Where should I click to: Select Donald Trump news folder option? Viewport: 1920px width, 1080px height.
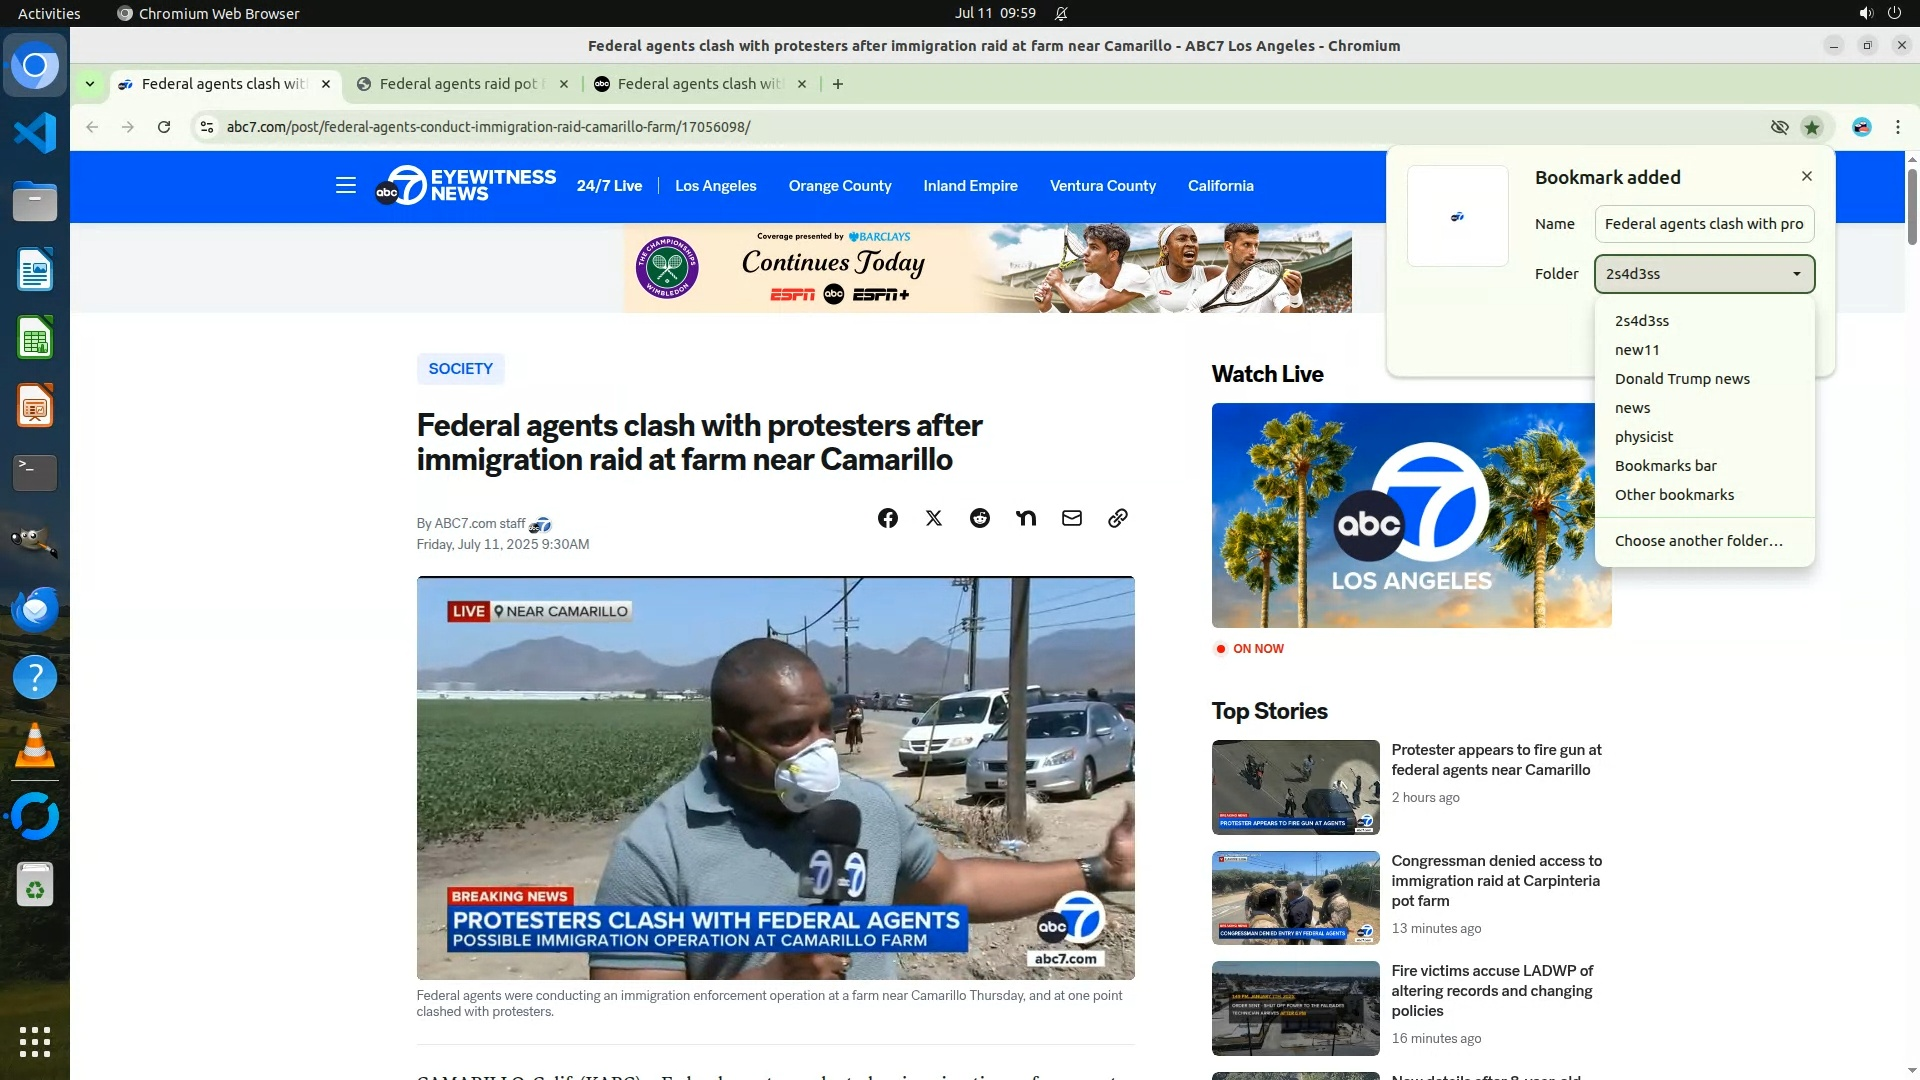[1682, 379]
